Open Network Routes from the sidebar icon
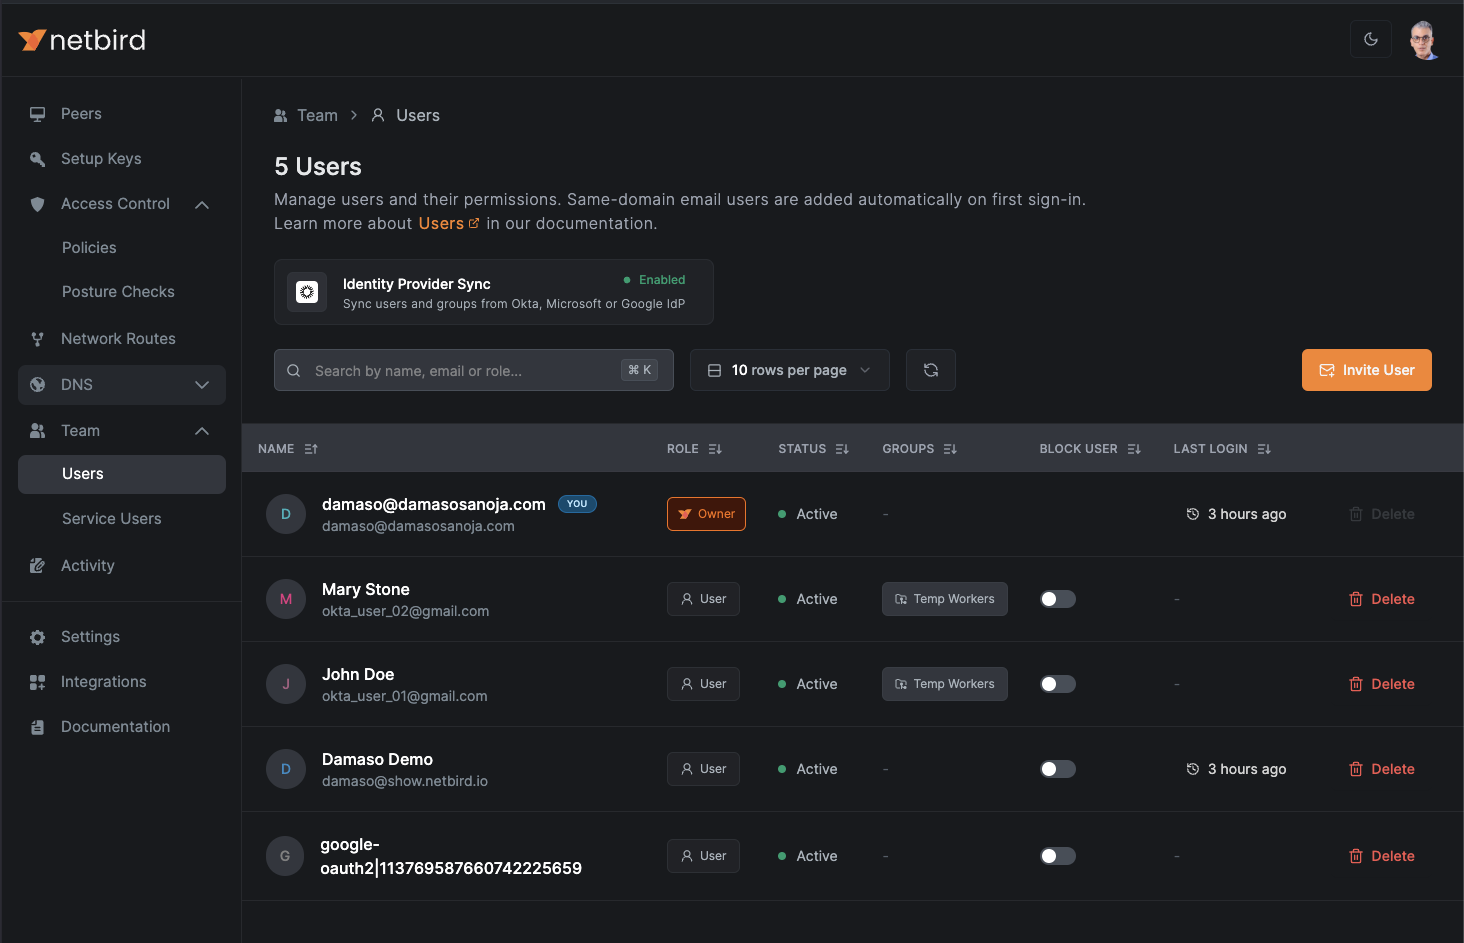This screenshot has width=1464, height=943. [37, 338]
